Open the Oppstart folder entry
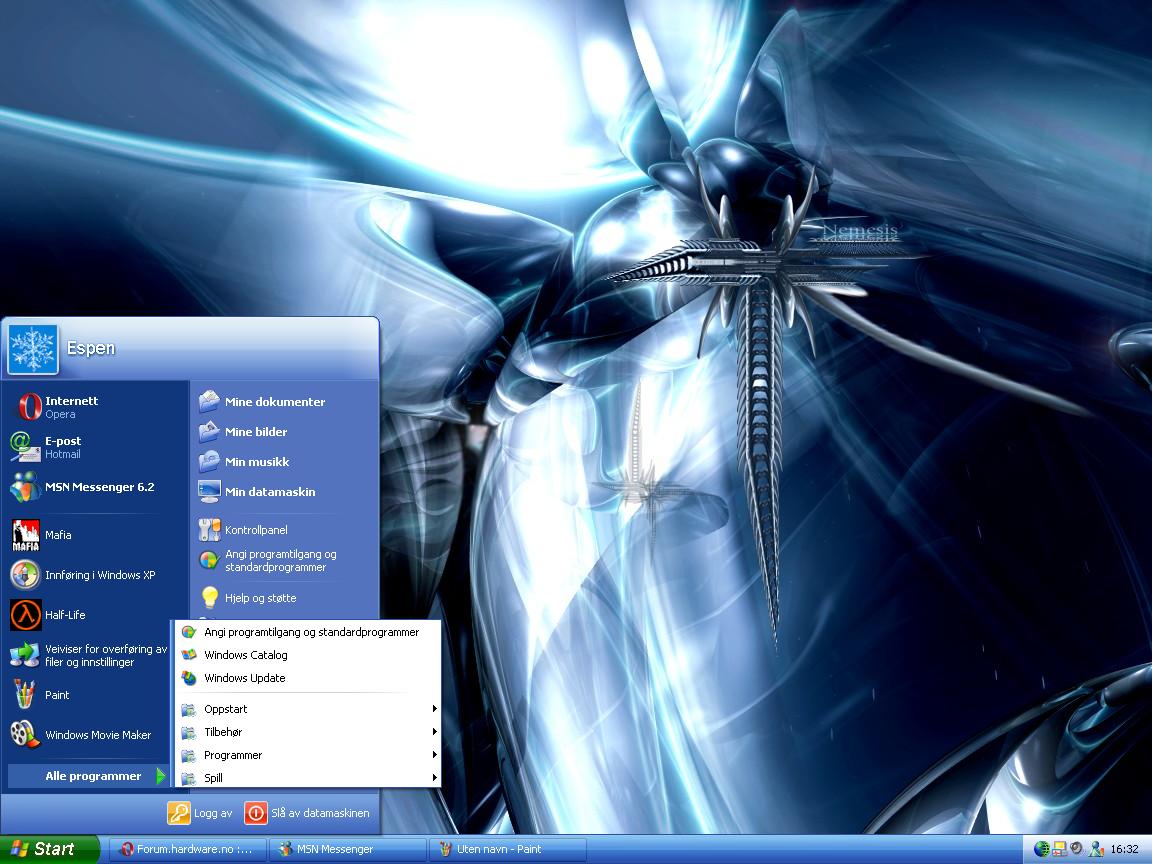This screenshot has width=1152, height=864. [x=307, y=709]
